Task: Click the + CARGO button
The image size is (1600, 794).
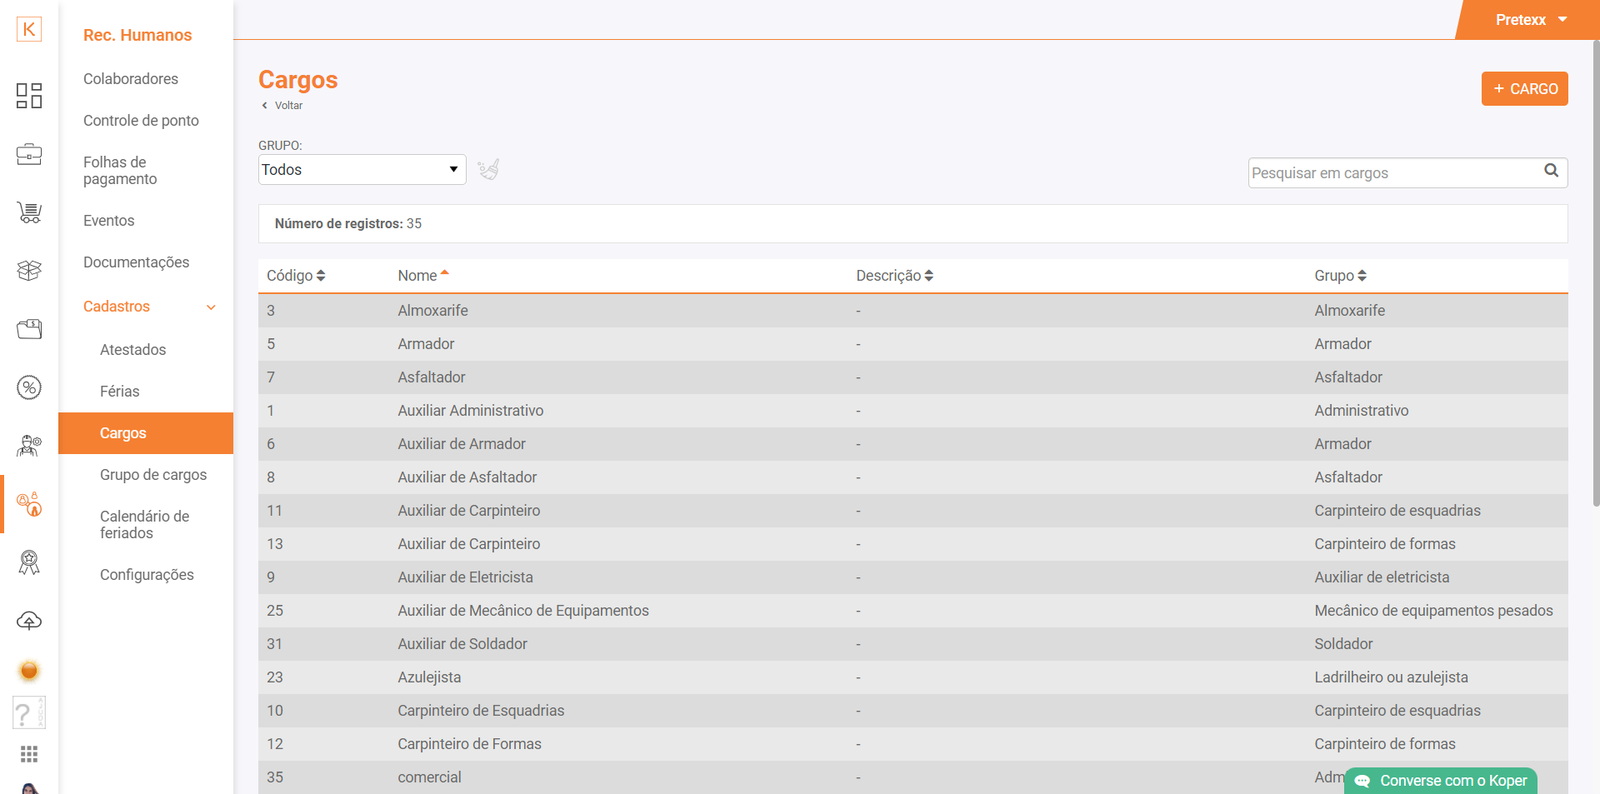Action: coord(1524,89)
